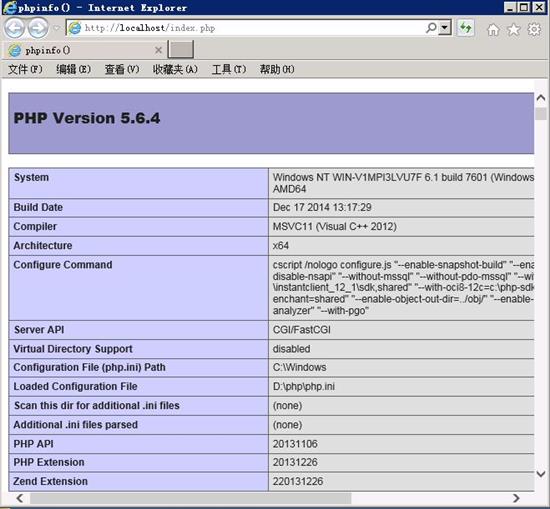Click the Build Date value Dec 17 2014

pos(322,207)
